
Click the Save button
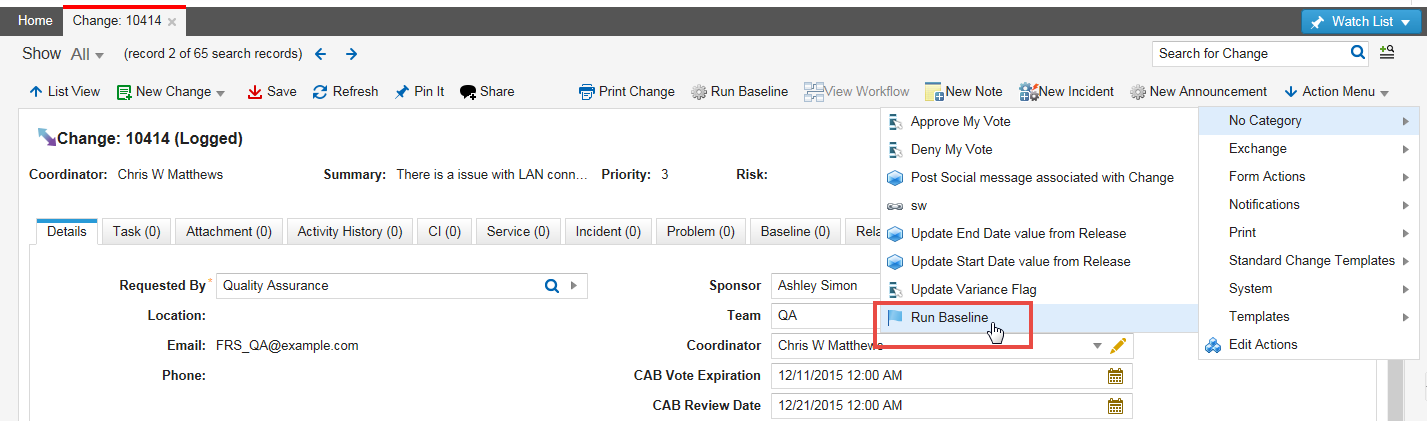(271, 92)
